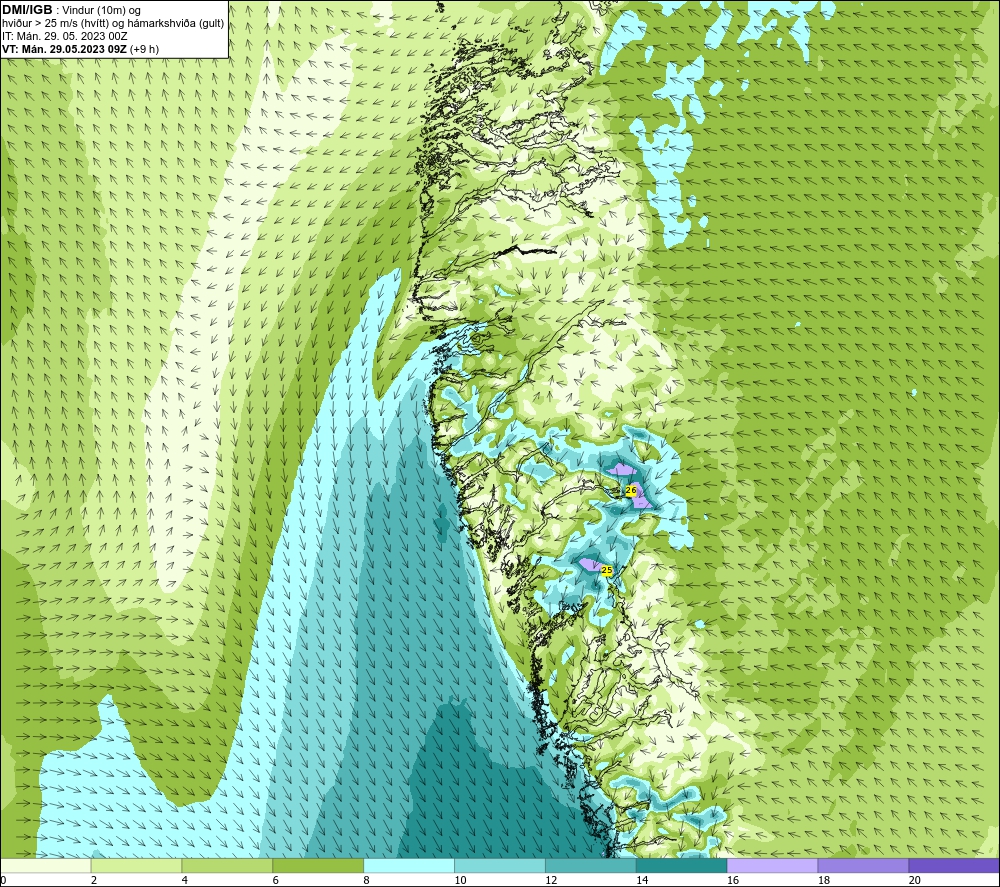Pick the 16–18 m/s light purple swatch
Viewport: 1000px width, 887px height.
tap(772, 865)
